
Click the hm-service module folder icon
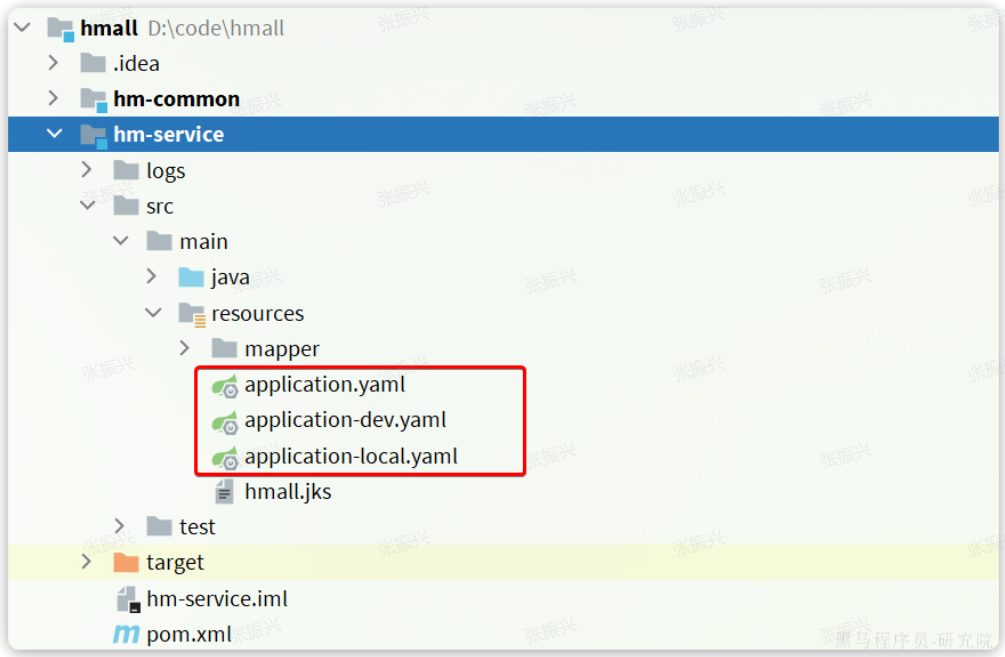click(x=94, y=136)
